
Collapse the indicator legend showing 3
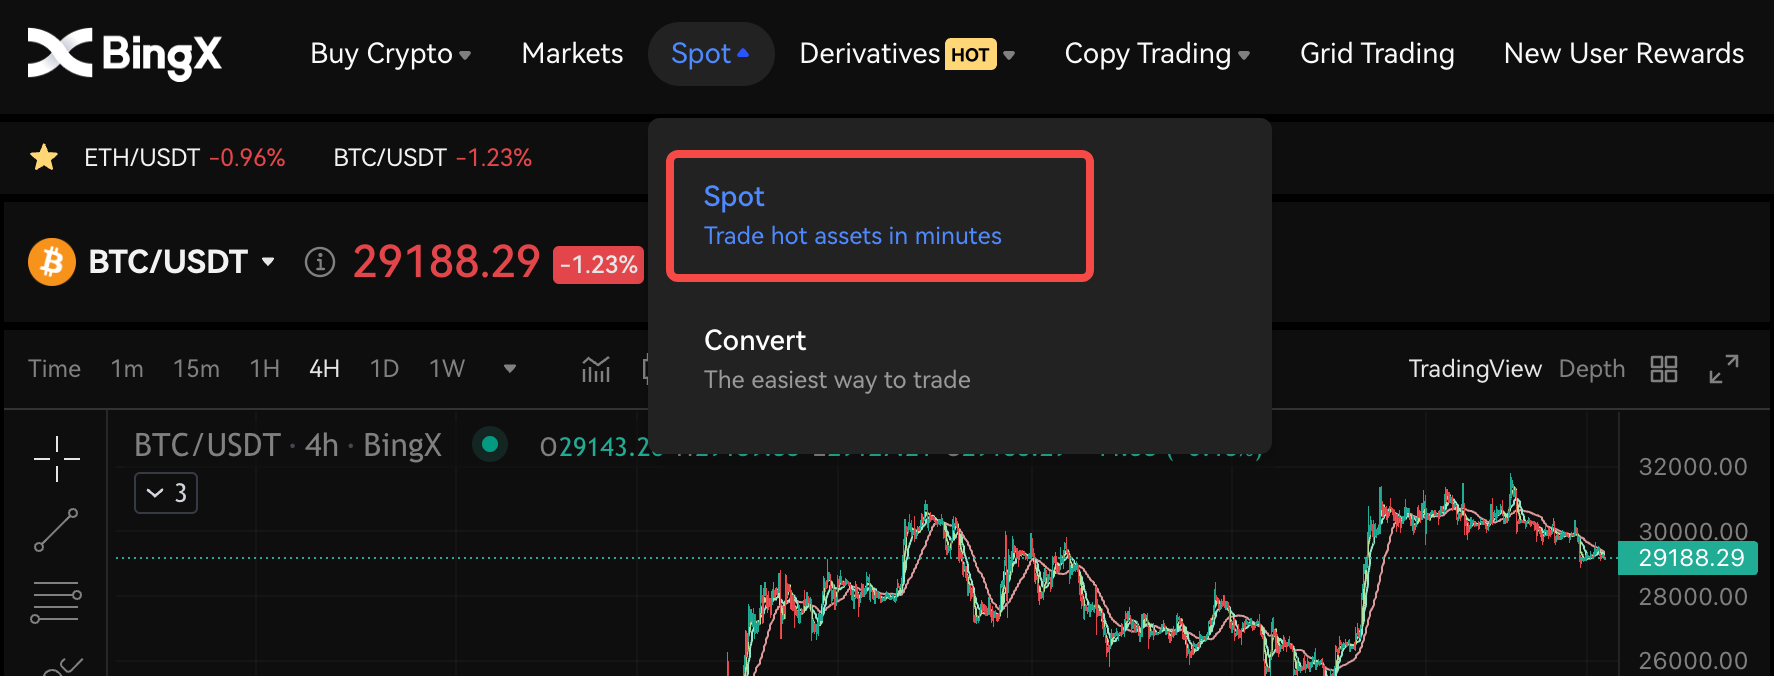point(166,493)
